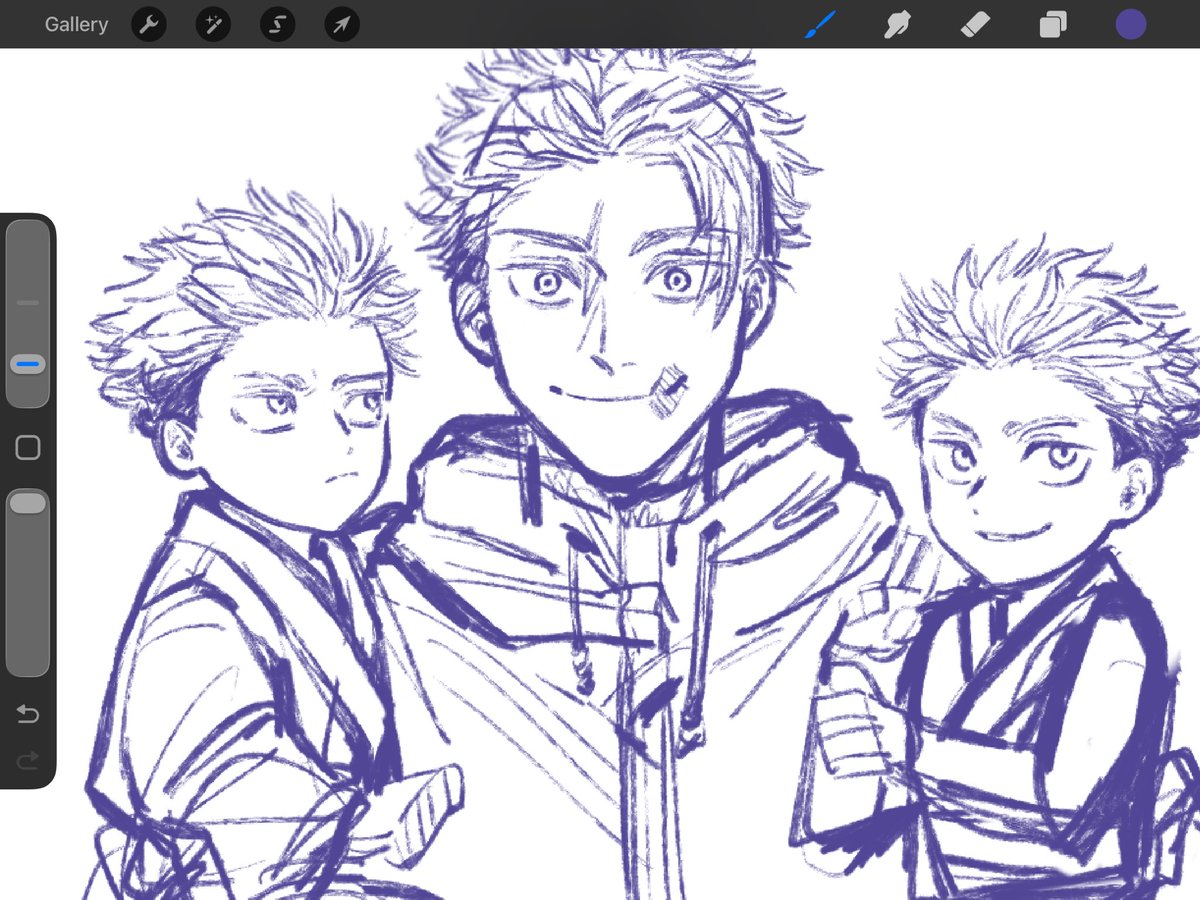Undo the last stroke
This screenshot has width=1200, height=900.
[28, 714]
